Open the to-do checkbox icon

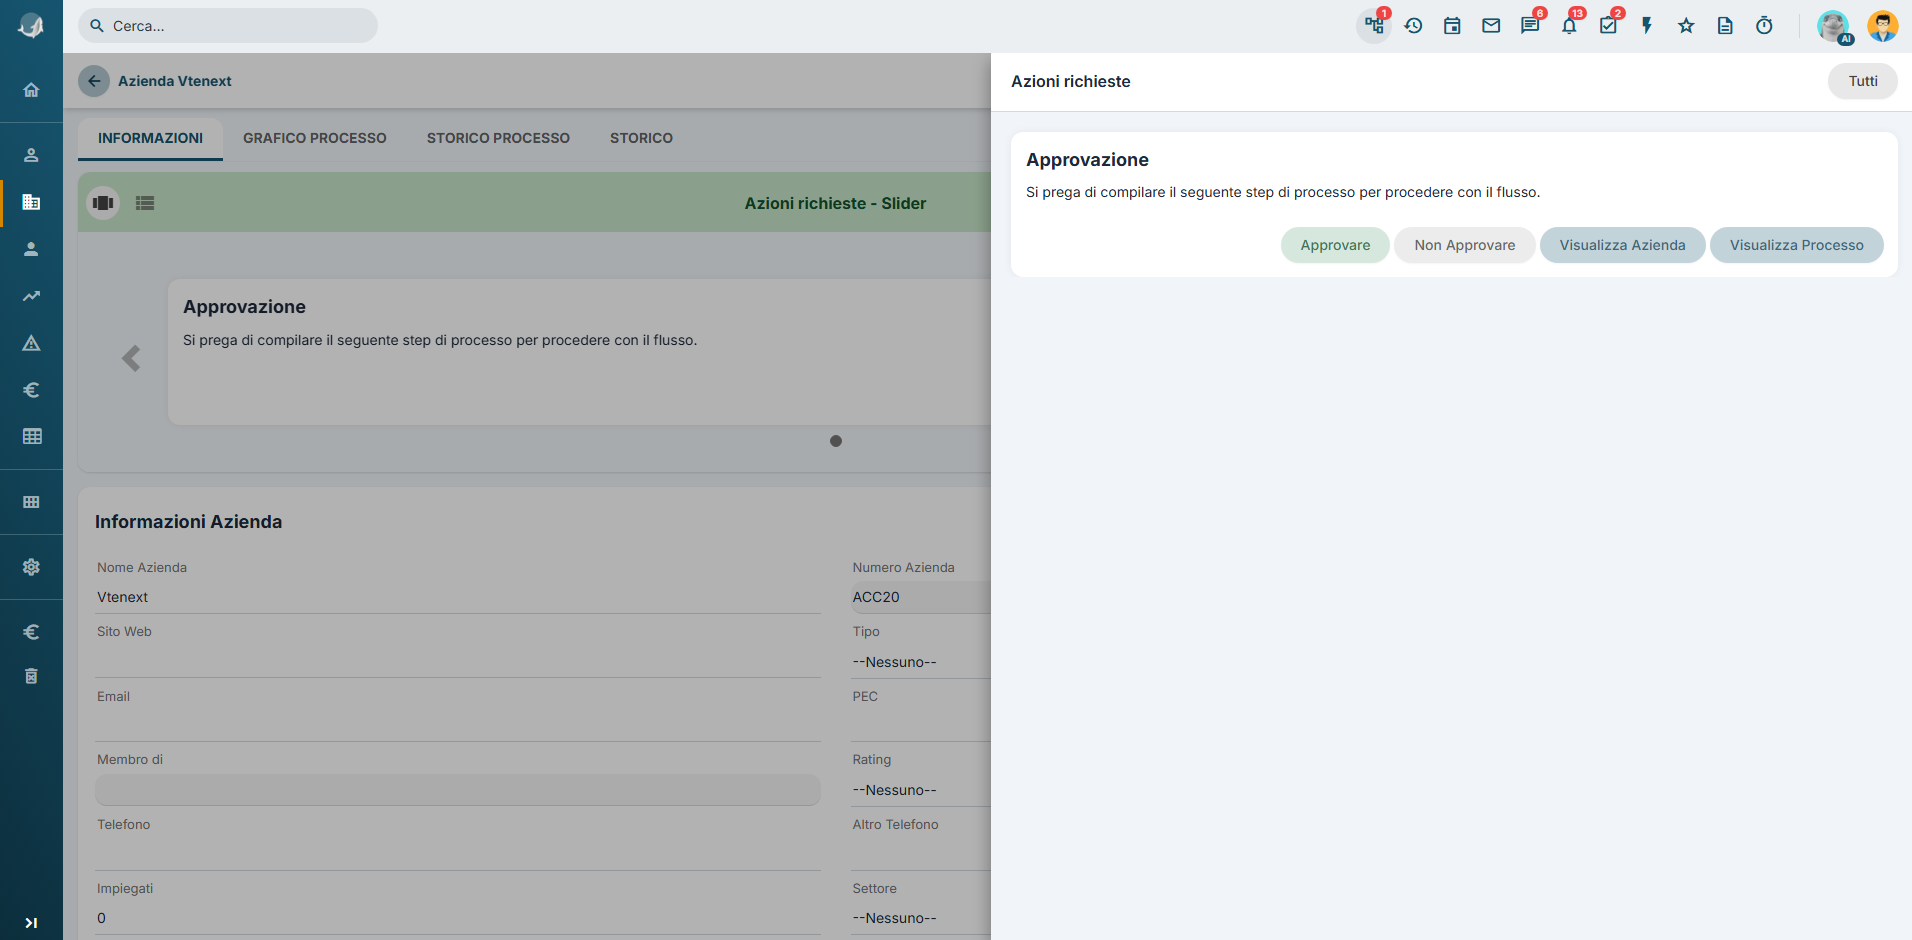[x=1608, y=26]
